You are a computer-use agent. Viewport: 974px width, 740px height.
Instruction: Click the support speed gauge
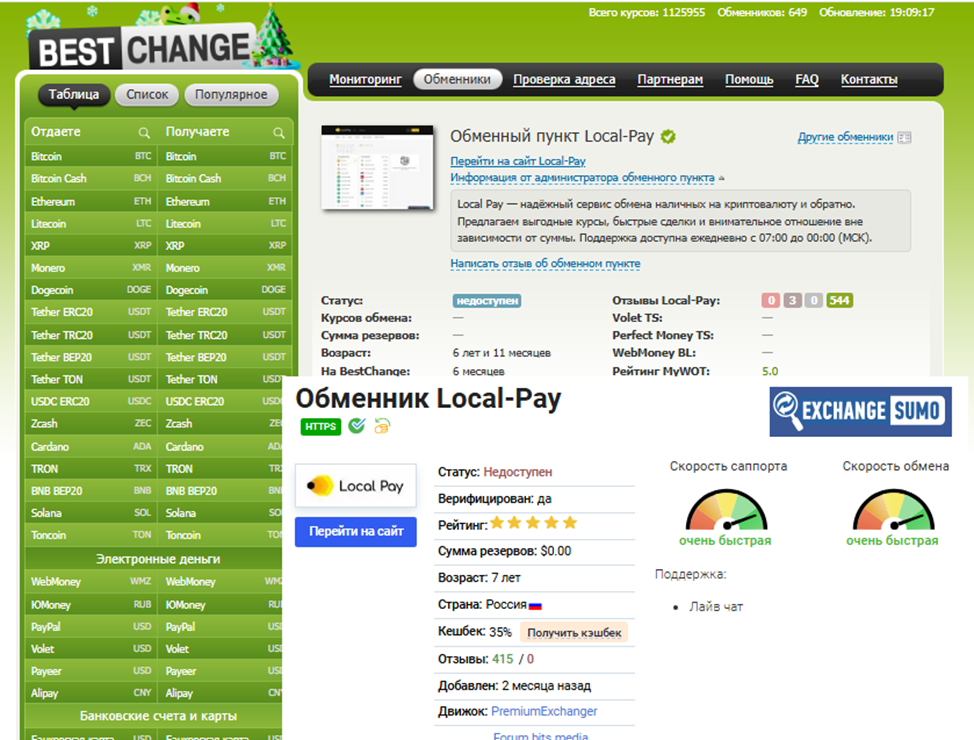tap(726, 509)
